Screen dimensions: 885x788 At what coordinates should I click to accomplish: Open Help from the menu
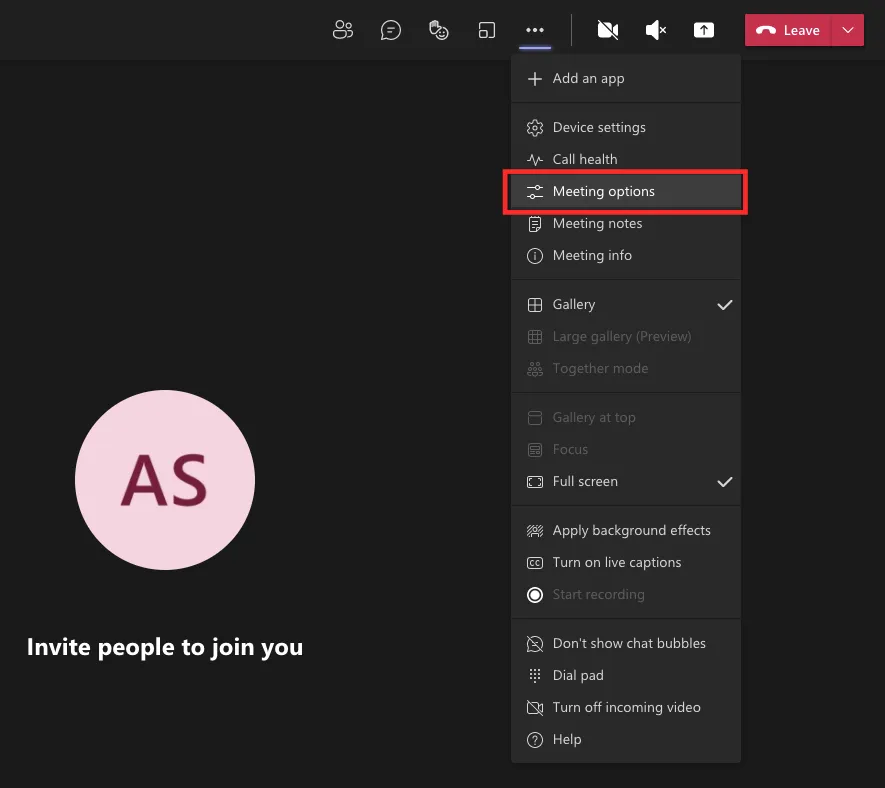point(567,739)
